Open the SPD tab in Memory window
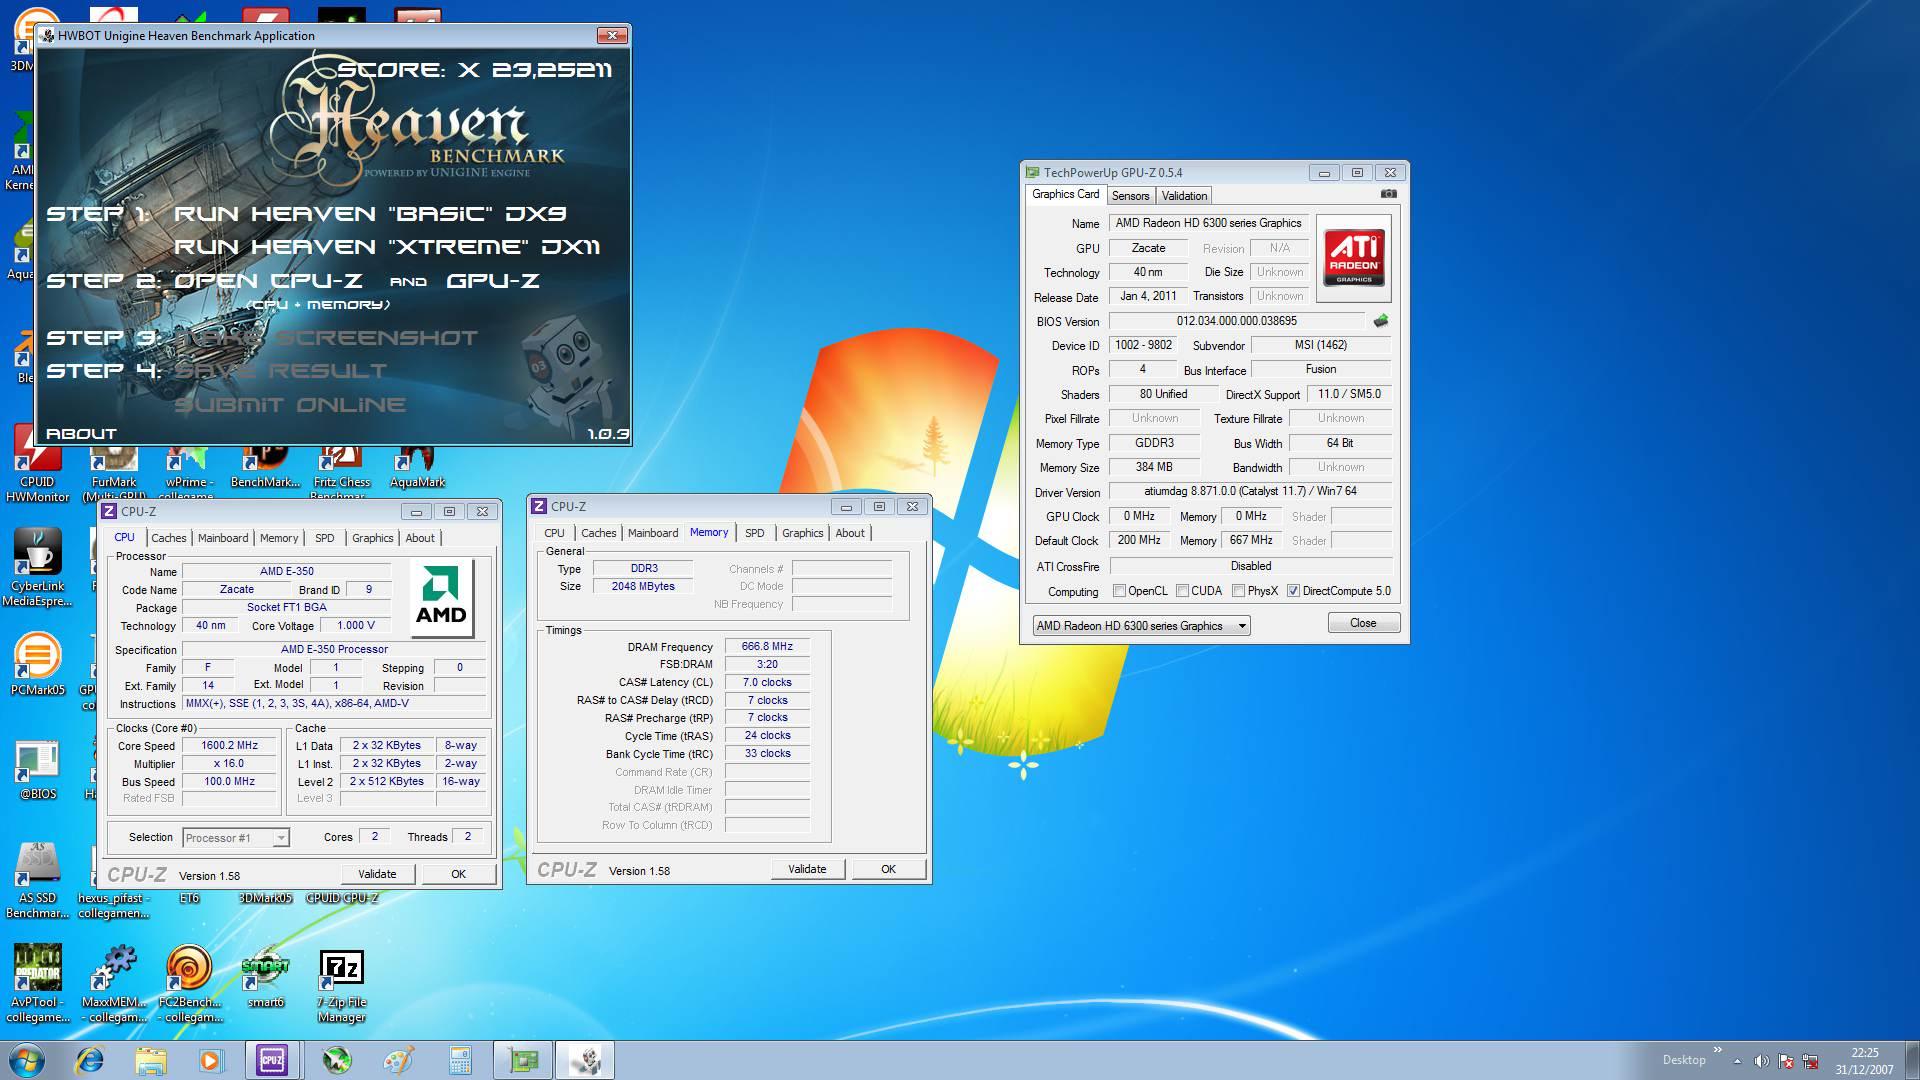This screenshot has height=1080, width=1920. coord(755,533)
